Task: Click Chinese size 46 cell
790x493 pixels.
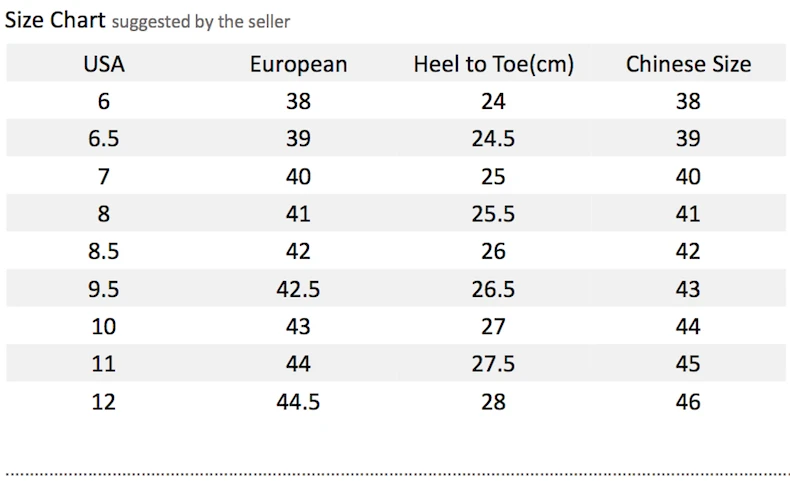Action: (x=688, y=402)
